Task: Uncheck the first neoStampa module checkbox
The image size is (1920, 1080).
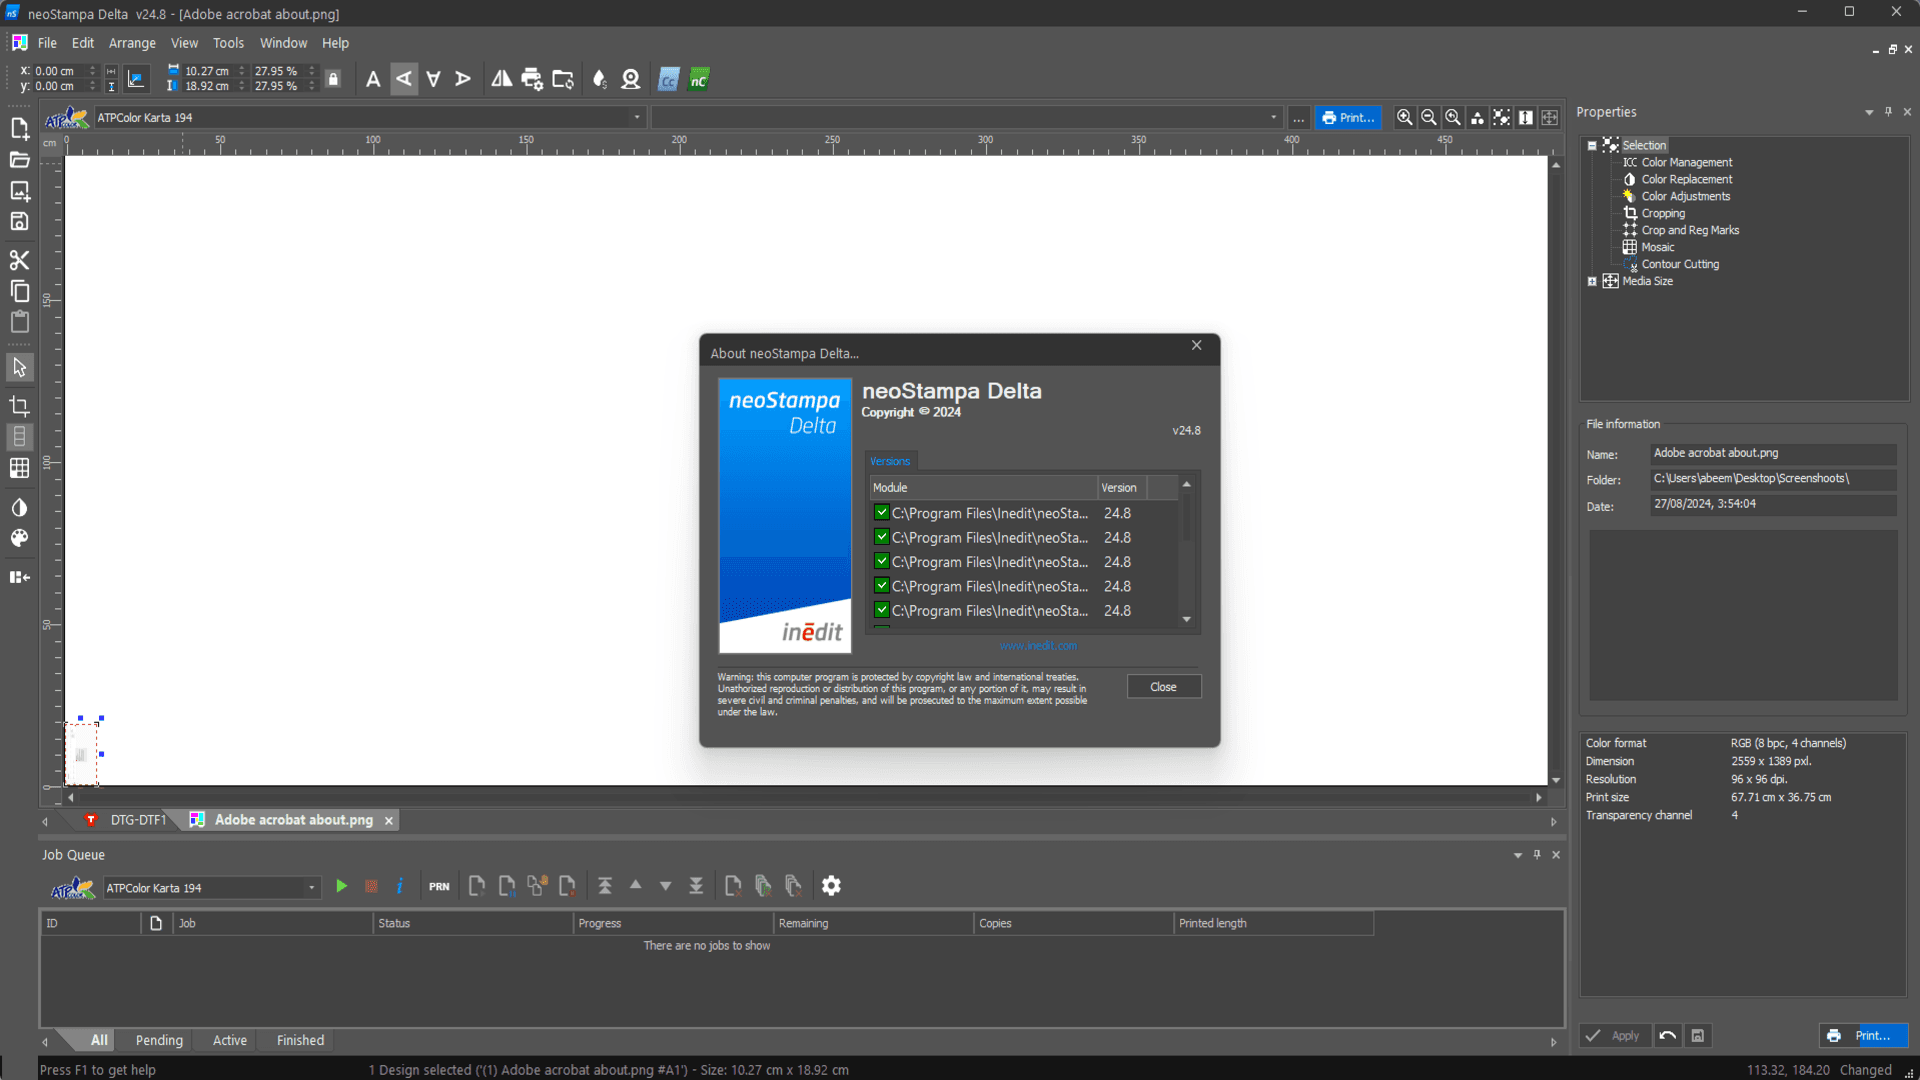Action: click(x=881, y=512)
